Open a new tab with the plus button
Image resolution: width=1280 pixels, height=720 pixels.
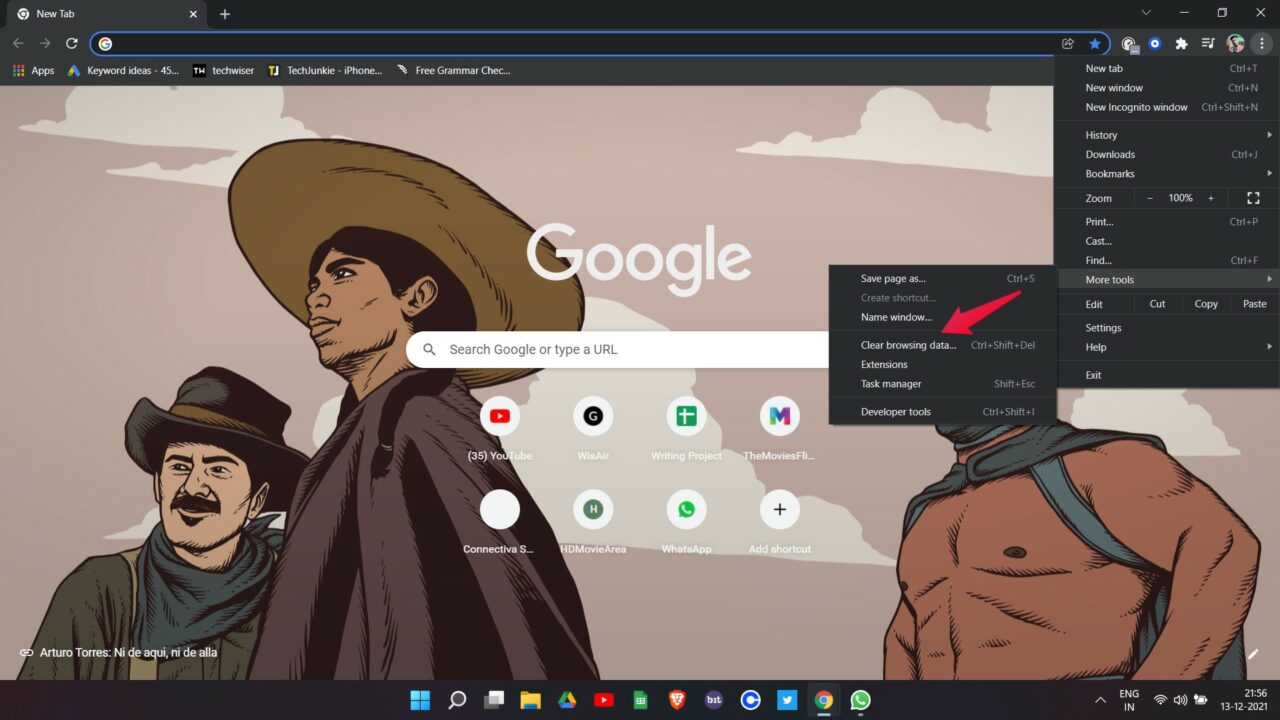coord(225,14)
